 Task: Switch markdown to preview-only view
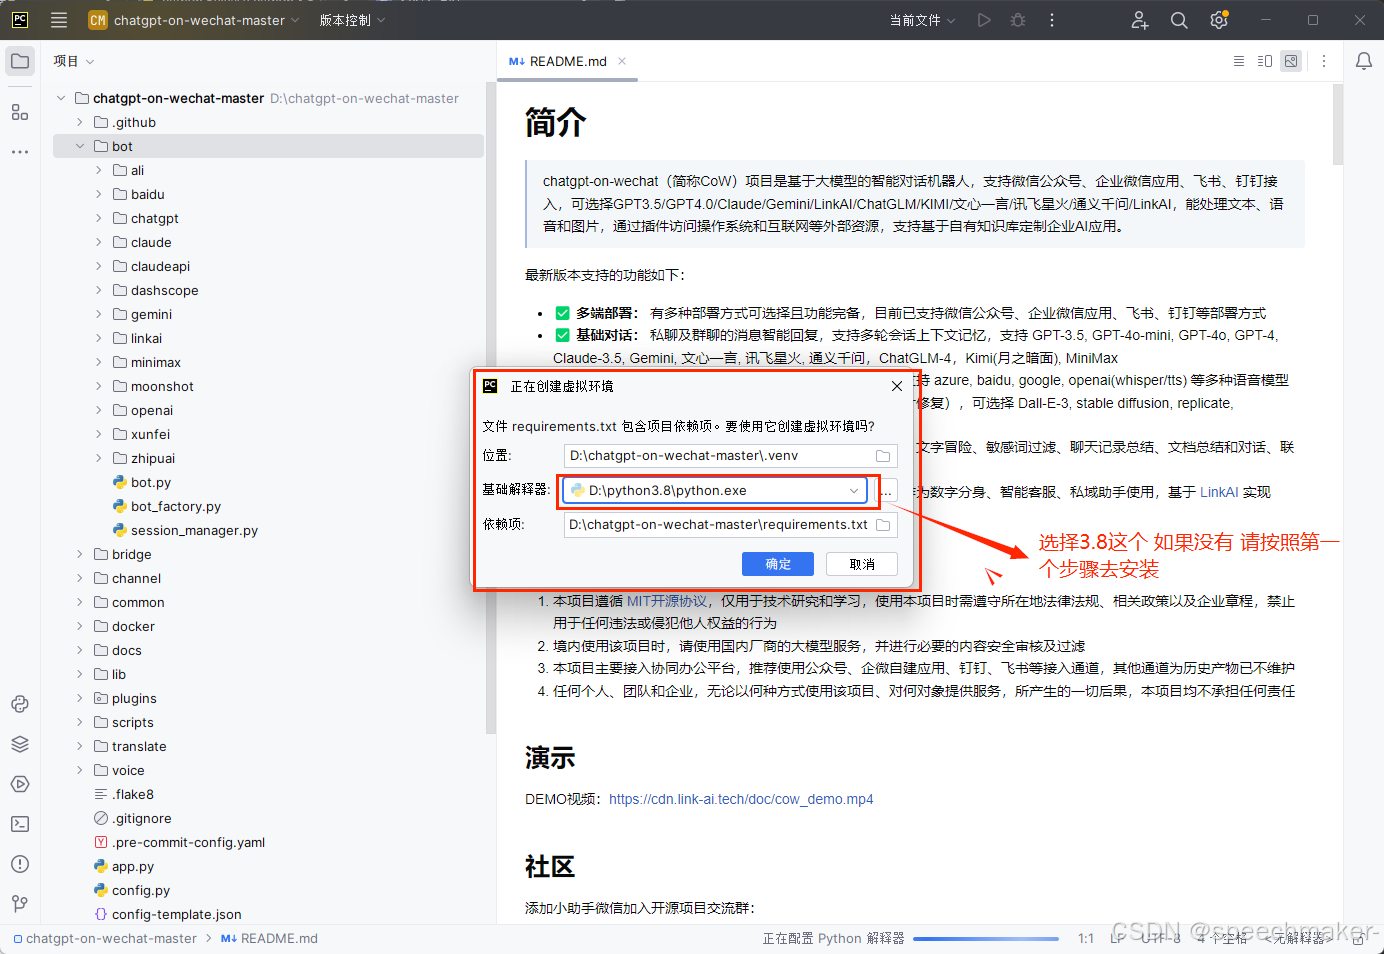pyautogui.click(x=1291, y=61)
